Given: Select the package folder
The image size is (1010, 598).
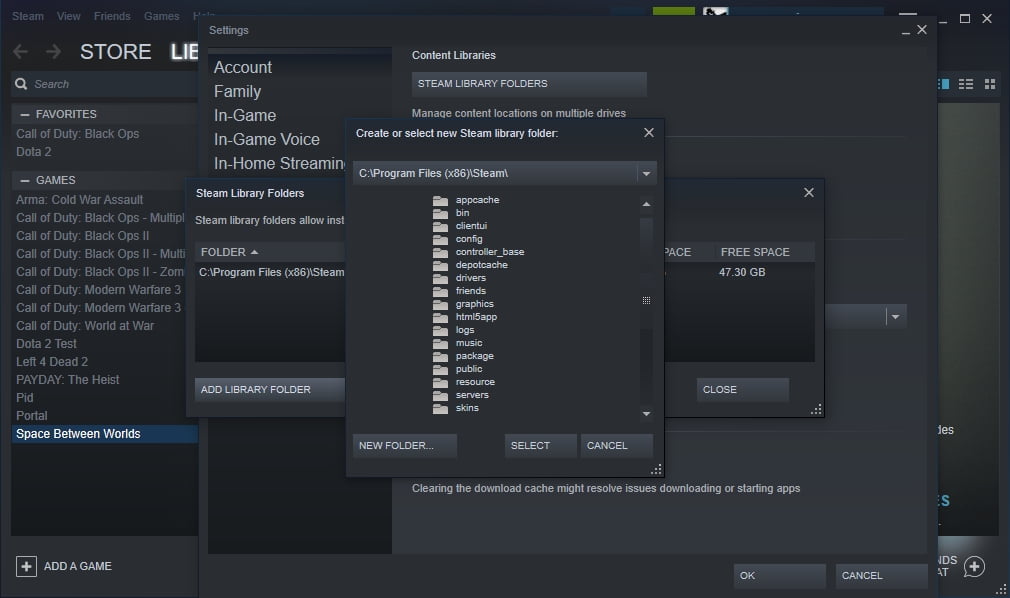Looking at the screenshot, I should pyautogui.click(x=474, y=356).
